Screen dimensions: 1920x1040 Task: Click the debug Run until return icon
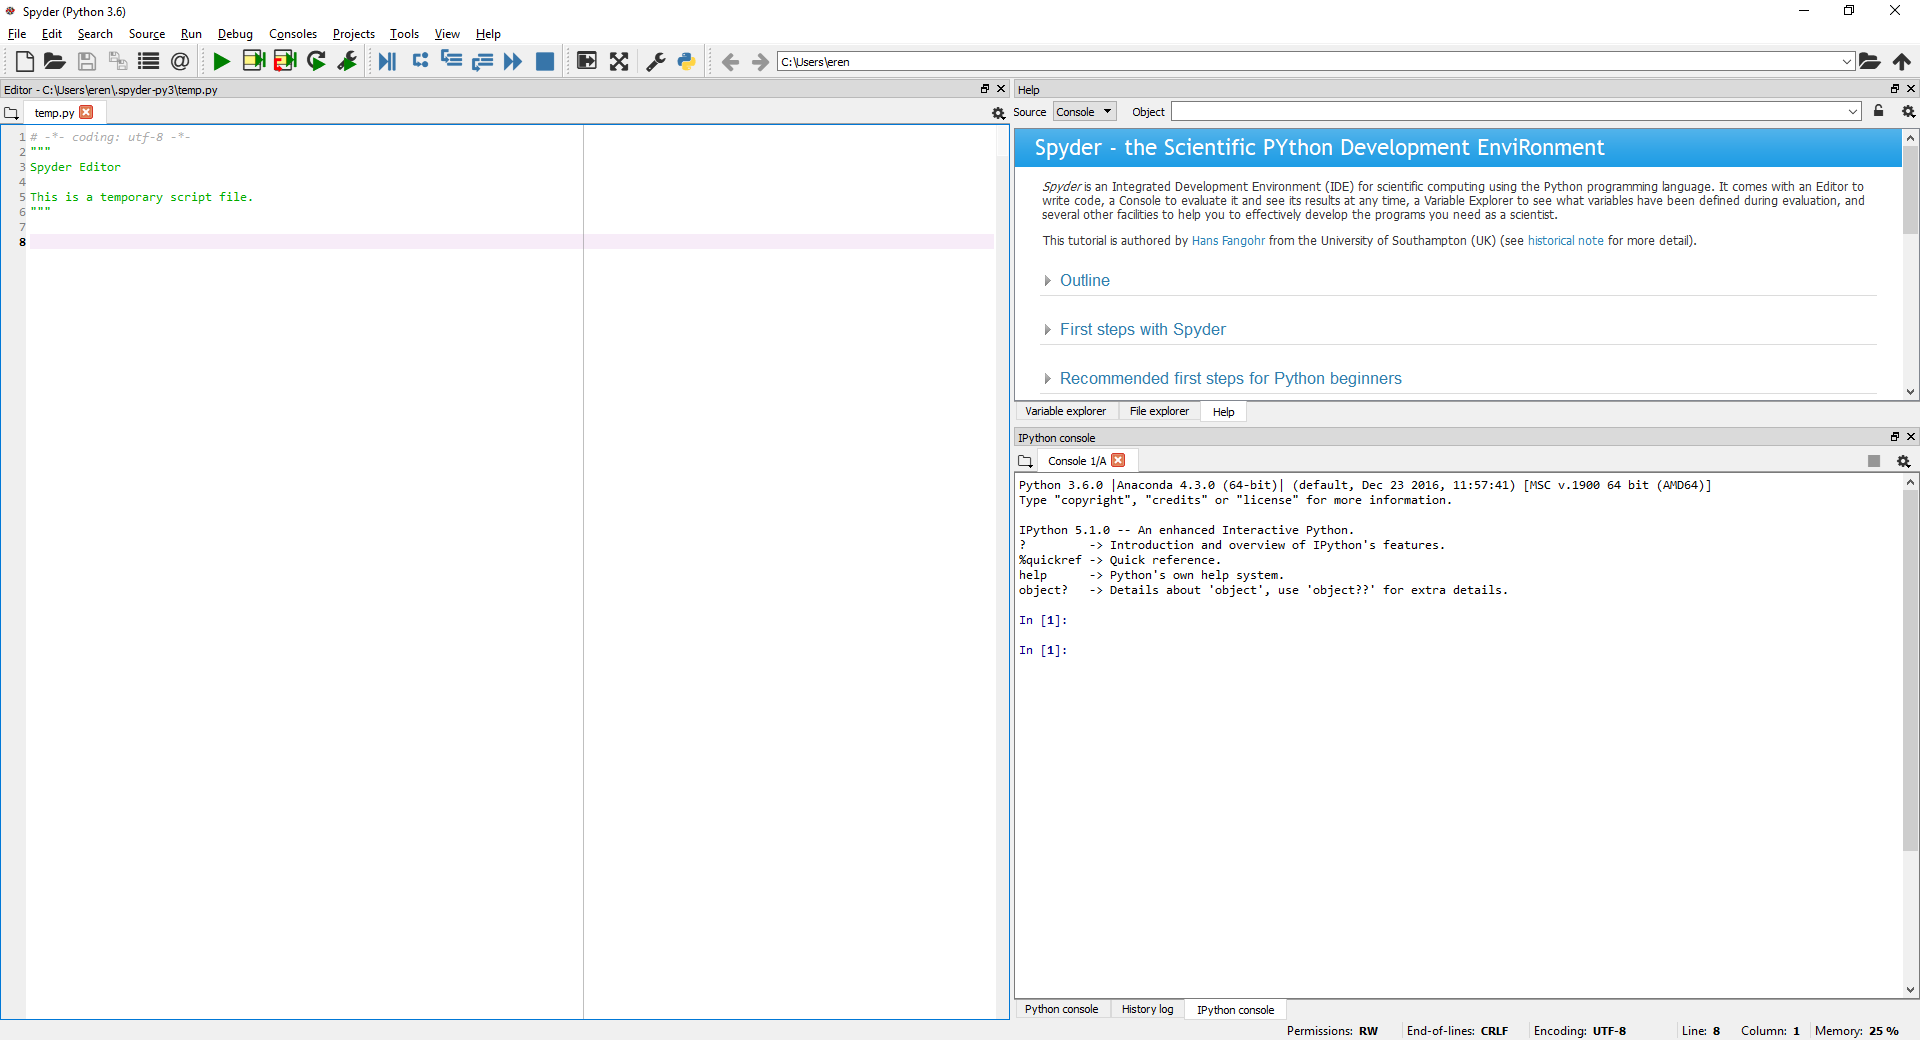coord(482,61)
